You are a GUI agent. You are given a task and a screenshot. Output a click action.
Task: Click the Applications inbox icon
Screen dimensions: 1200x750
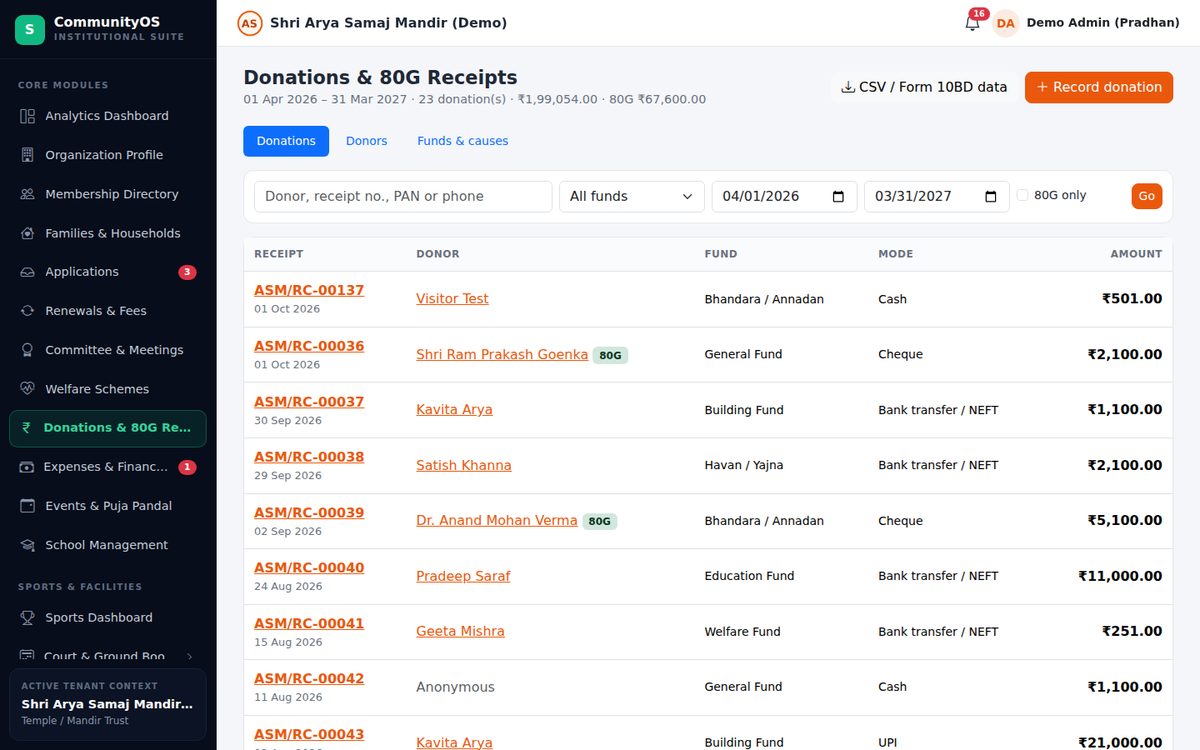(28, 272)
